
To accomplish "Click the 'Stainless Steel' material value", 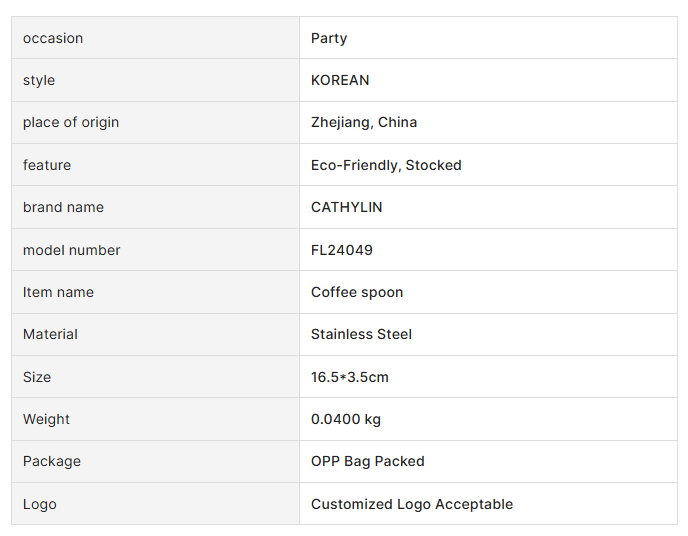I will [x=361, y=334].
